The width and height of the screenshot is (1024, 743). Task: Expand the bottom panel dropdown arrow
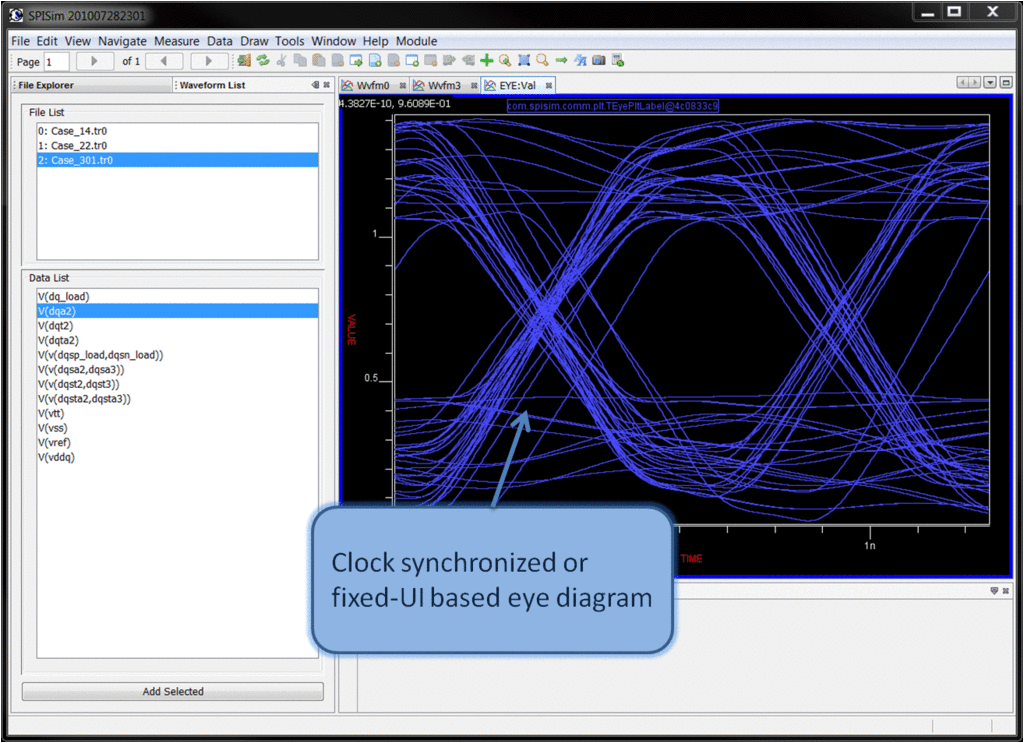[994, 591]
